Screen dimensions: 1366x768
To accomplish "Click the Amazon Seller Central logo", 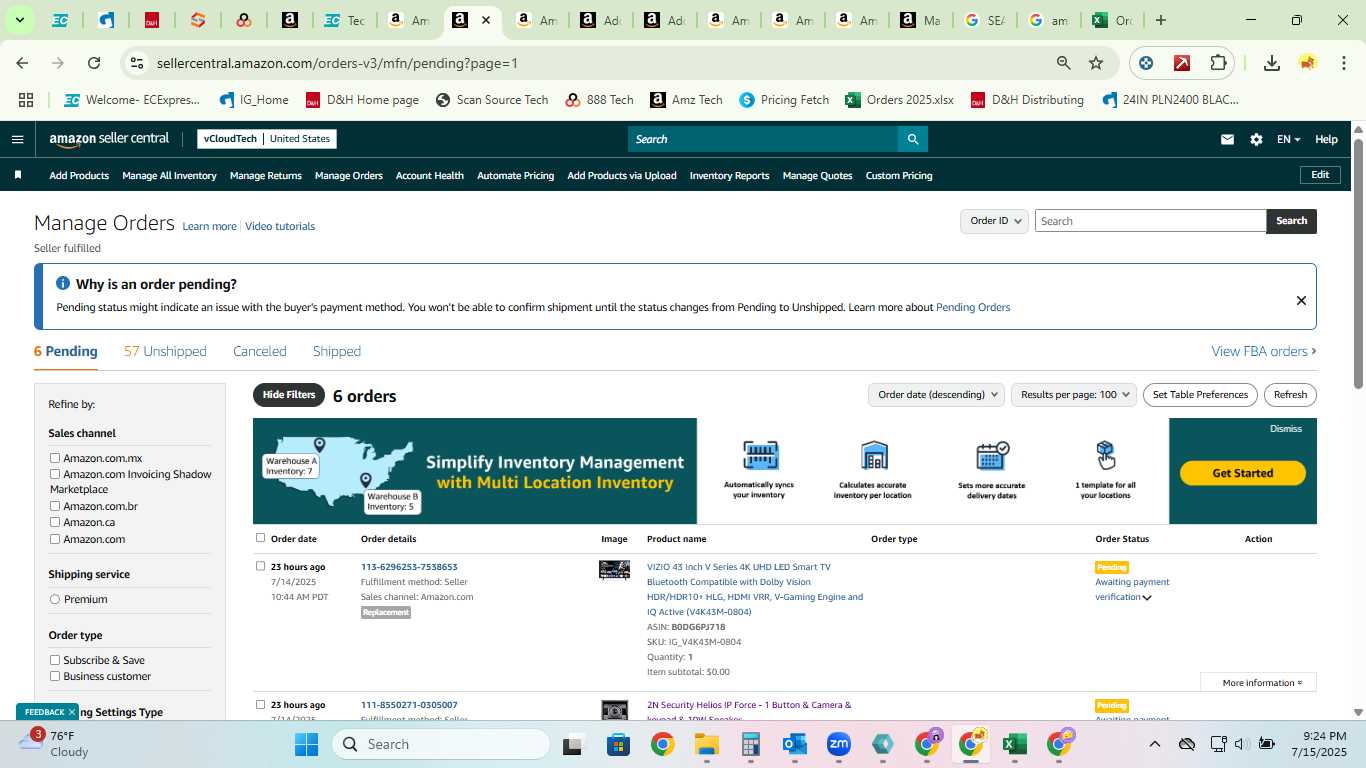I will pyautogui.click(x=109, y=139).
